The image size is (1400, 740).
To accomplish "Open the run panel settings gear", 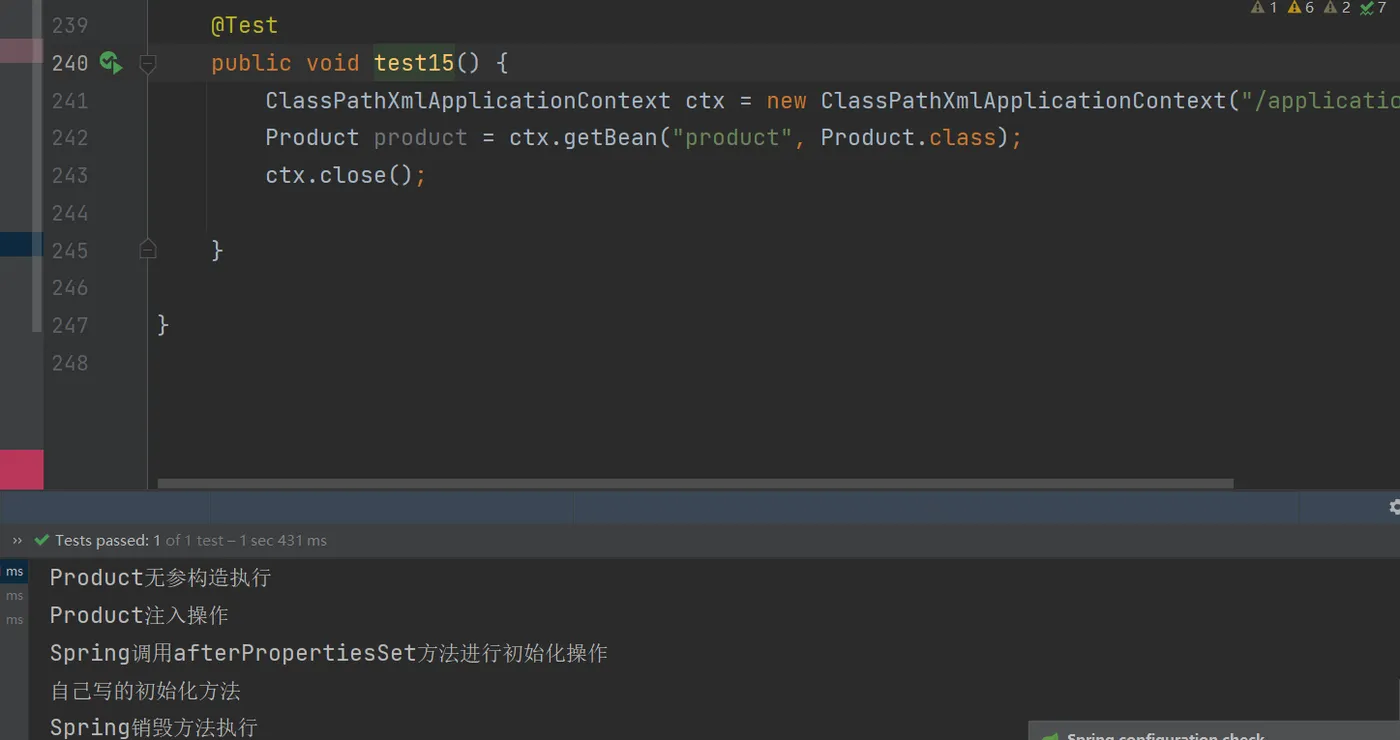I will 1395,507.
